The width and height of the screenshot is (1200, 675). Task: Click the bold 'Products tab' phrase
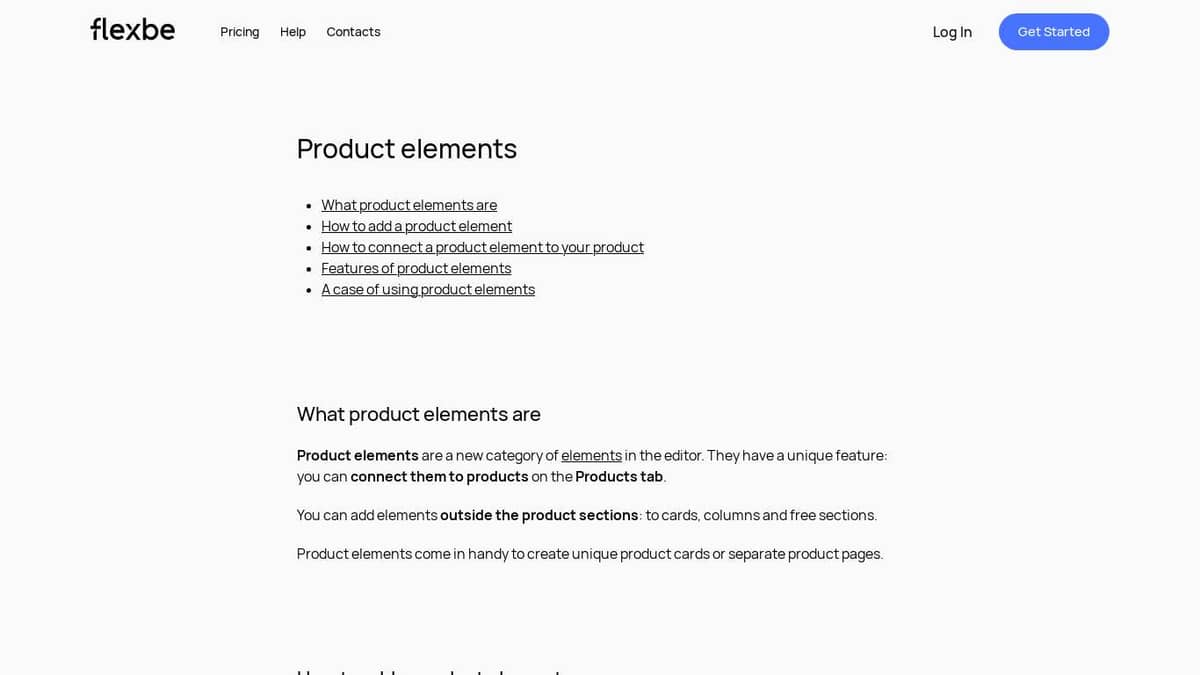coord(618,476)
